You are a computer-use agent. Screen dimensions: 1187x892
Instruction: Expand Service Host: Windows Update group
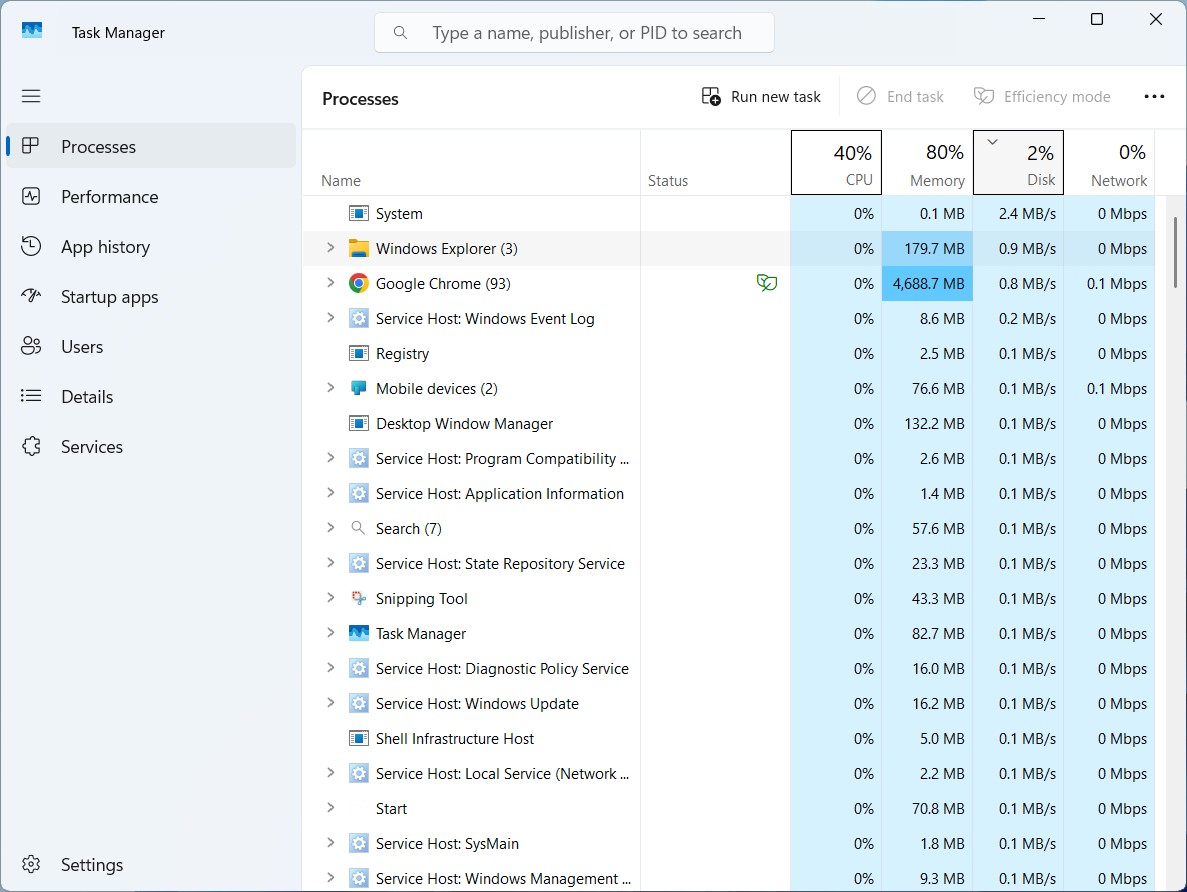click(x=331, y=703)
